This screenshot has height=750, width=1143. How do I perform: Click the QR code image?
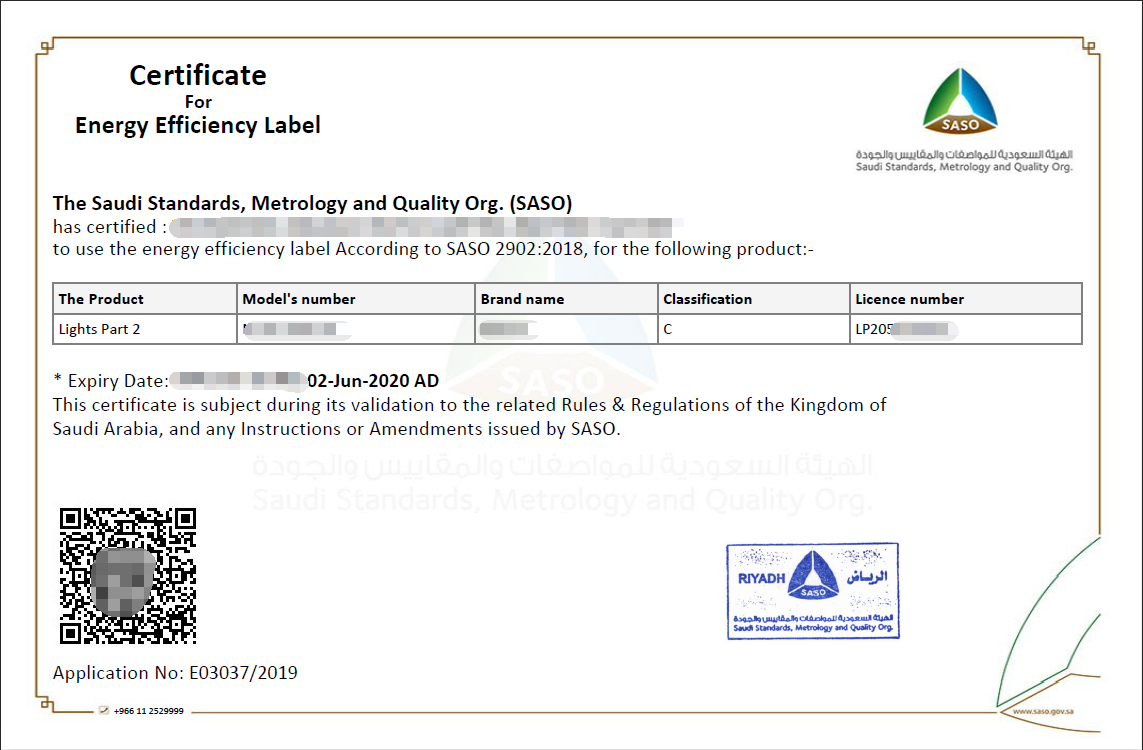(x=128, y=576)
